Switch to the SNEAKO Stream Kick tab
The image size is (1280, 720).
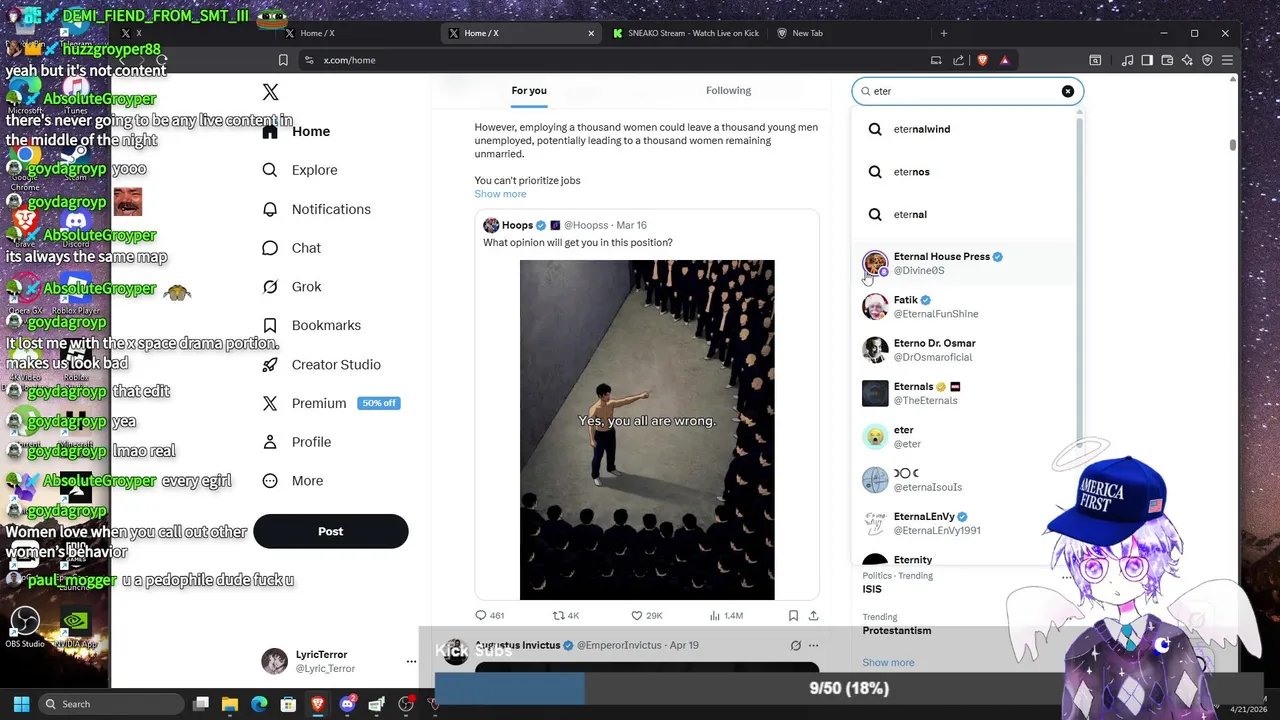click(684, 33)
